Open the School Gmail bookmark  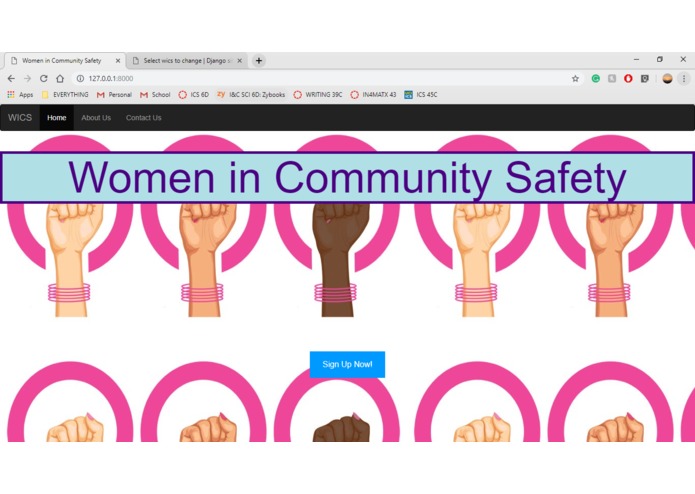point(155,94)
